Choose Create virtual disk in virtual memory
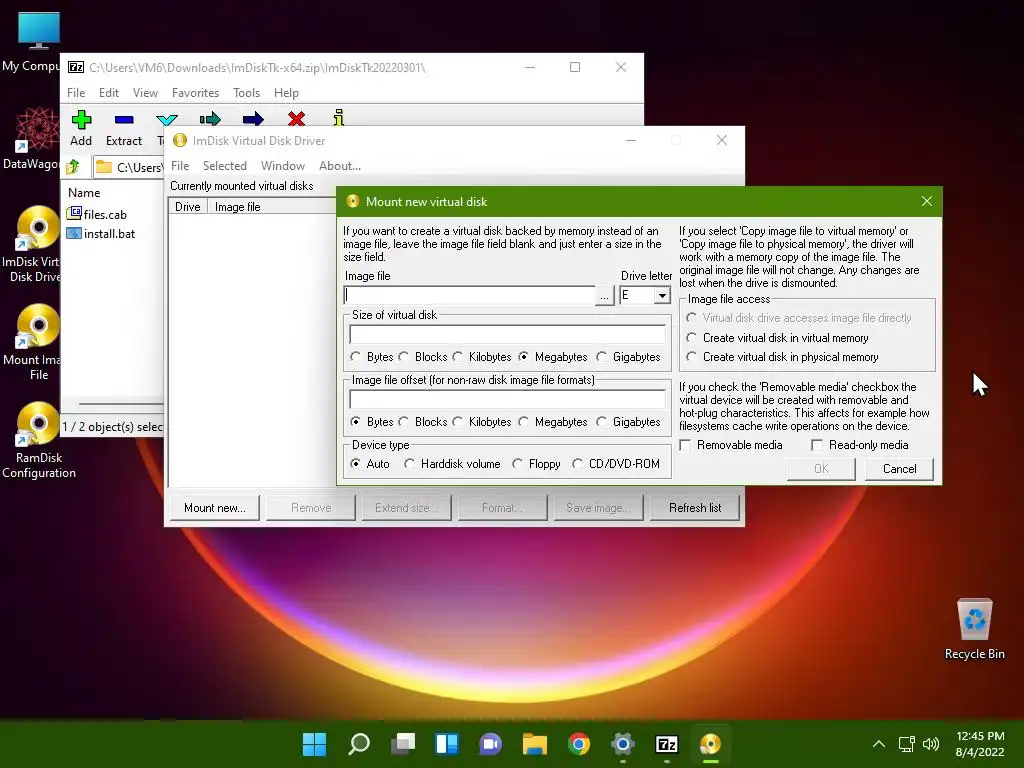 coord(778,338)
